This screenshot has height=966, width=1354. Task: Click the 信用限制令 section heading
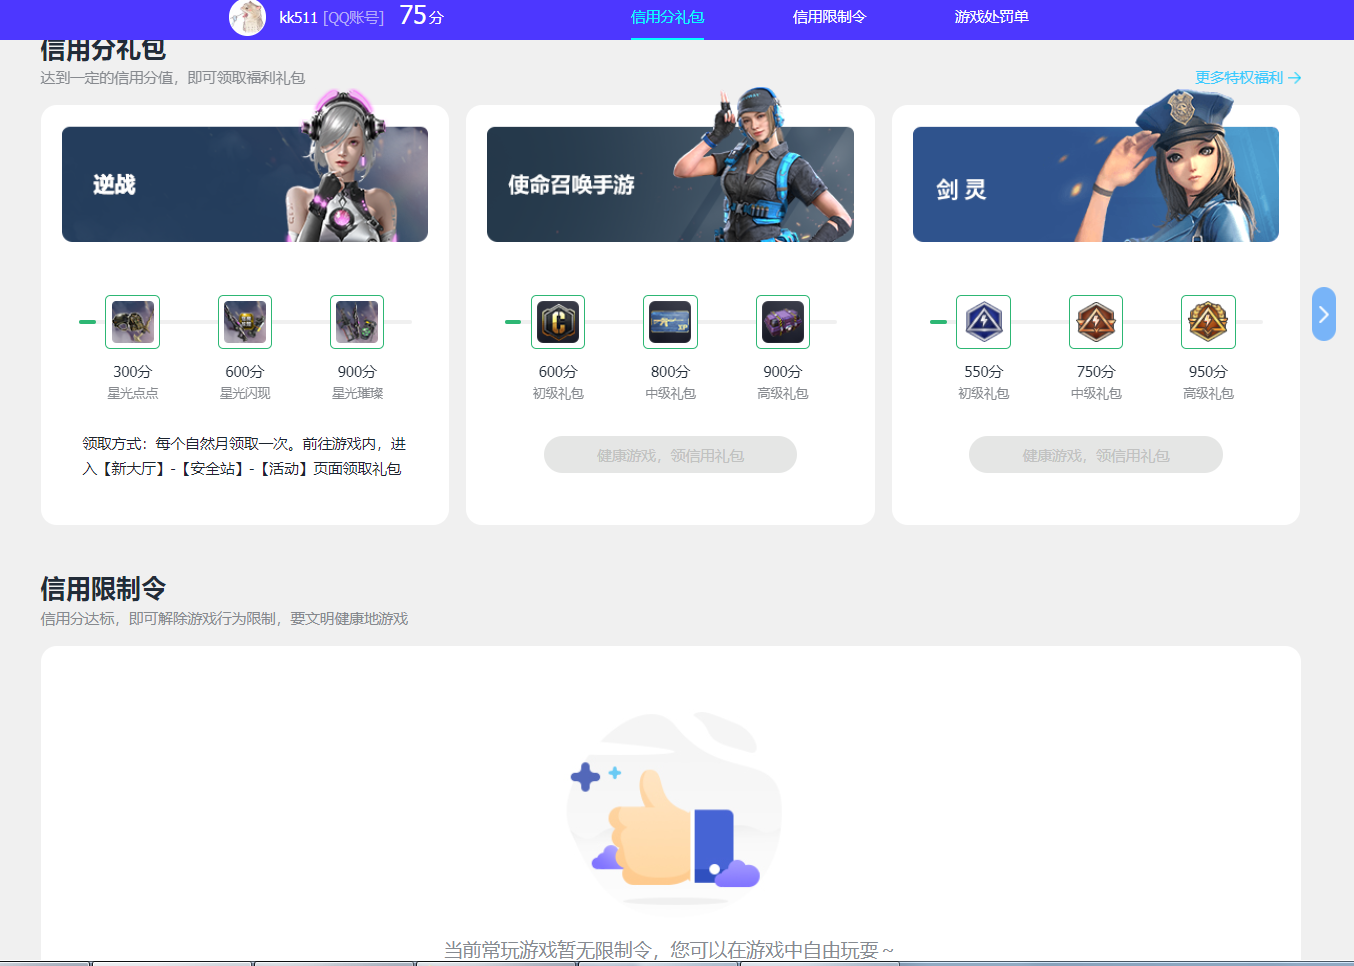pyautogui.click(x=103, y=588)
